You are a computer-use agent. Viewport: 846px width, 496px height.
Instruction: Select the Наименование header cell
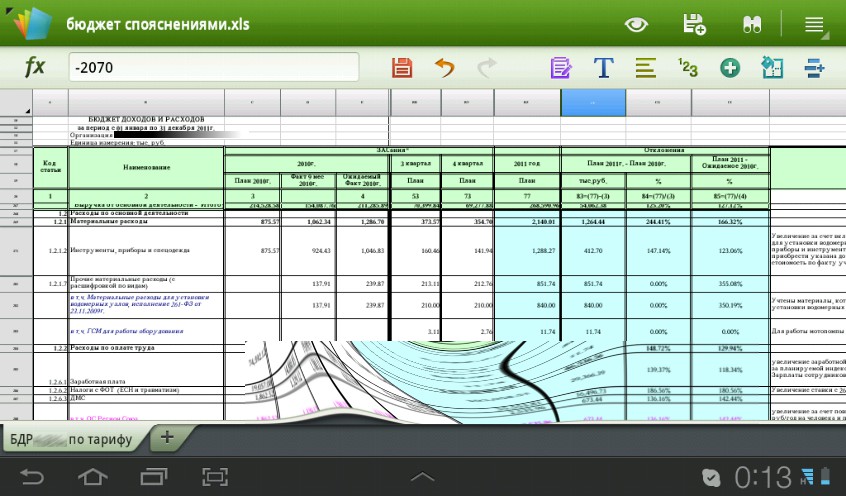146,167
